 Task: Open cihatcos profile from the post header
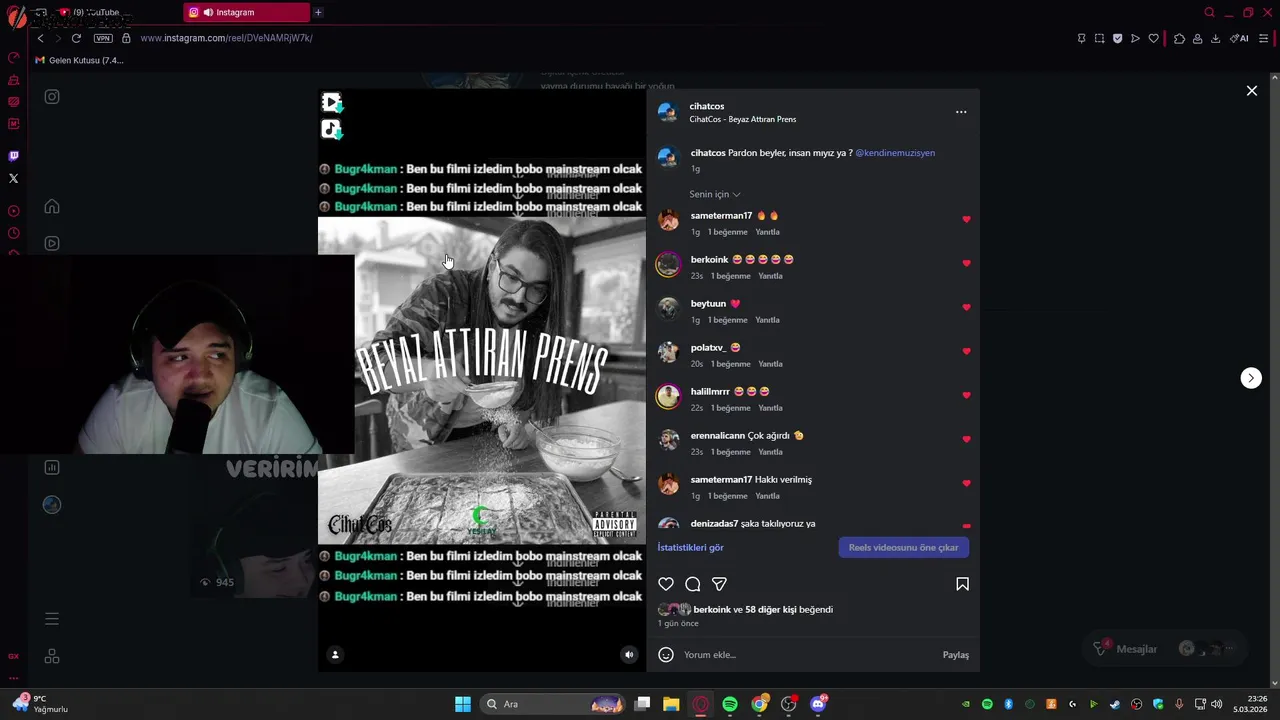(706, 106)
